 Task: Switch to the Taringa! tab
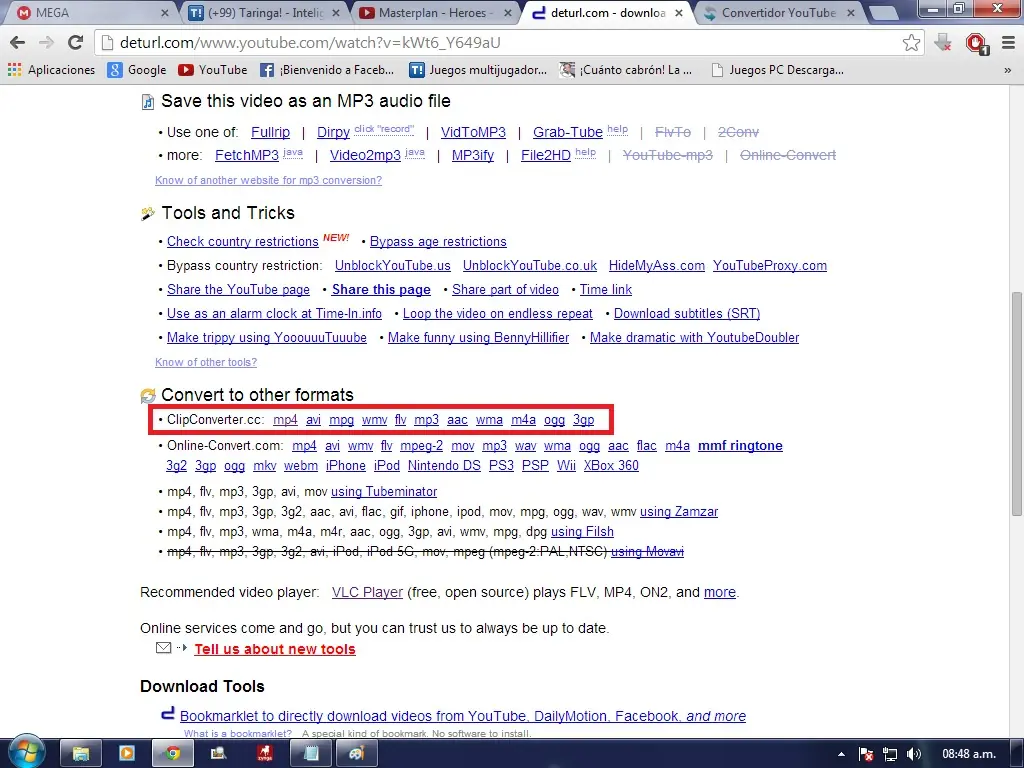[264, 12]
